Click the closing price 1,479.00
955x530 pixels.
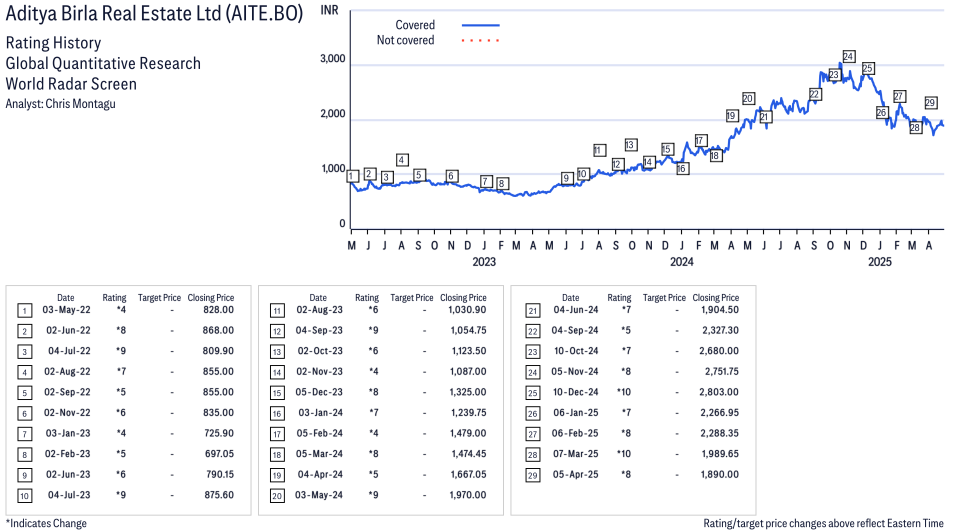point(468,434)
